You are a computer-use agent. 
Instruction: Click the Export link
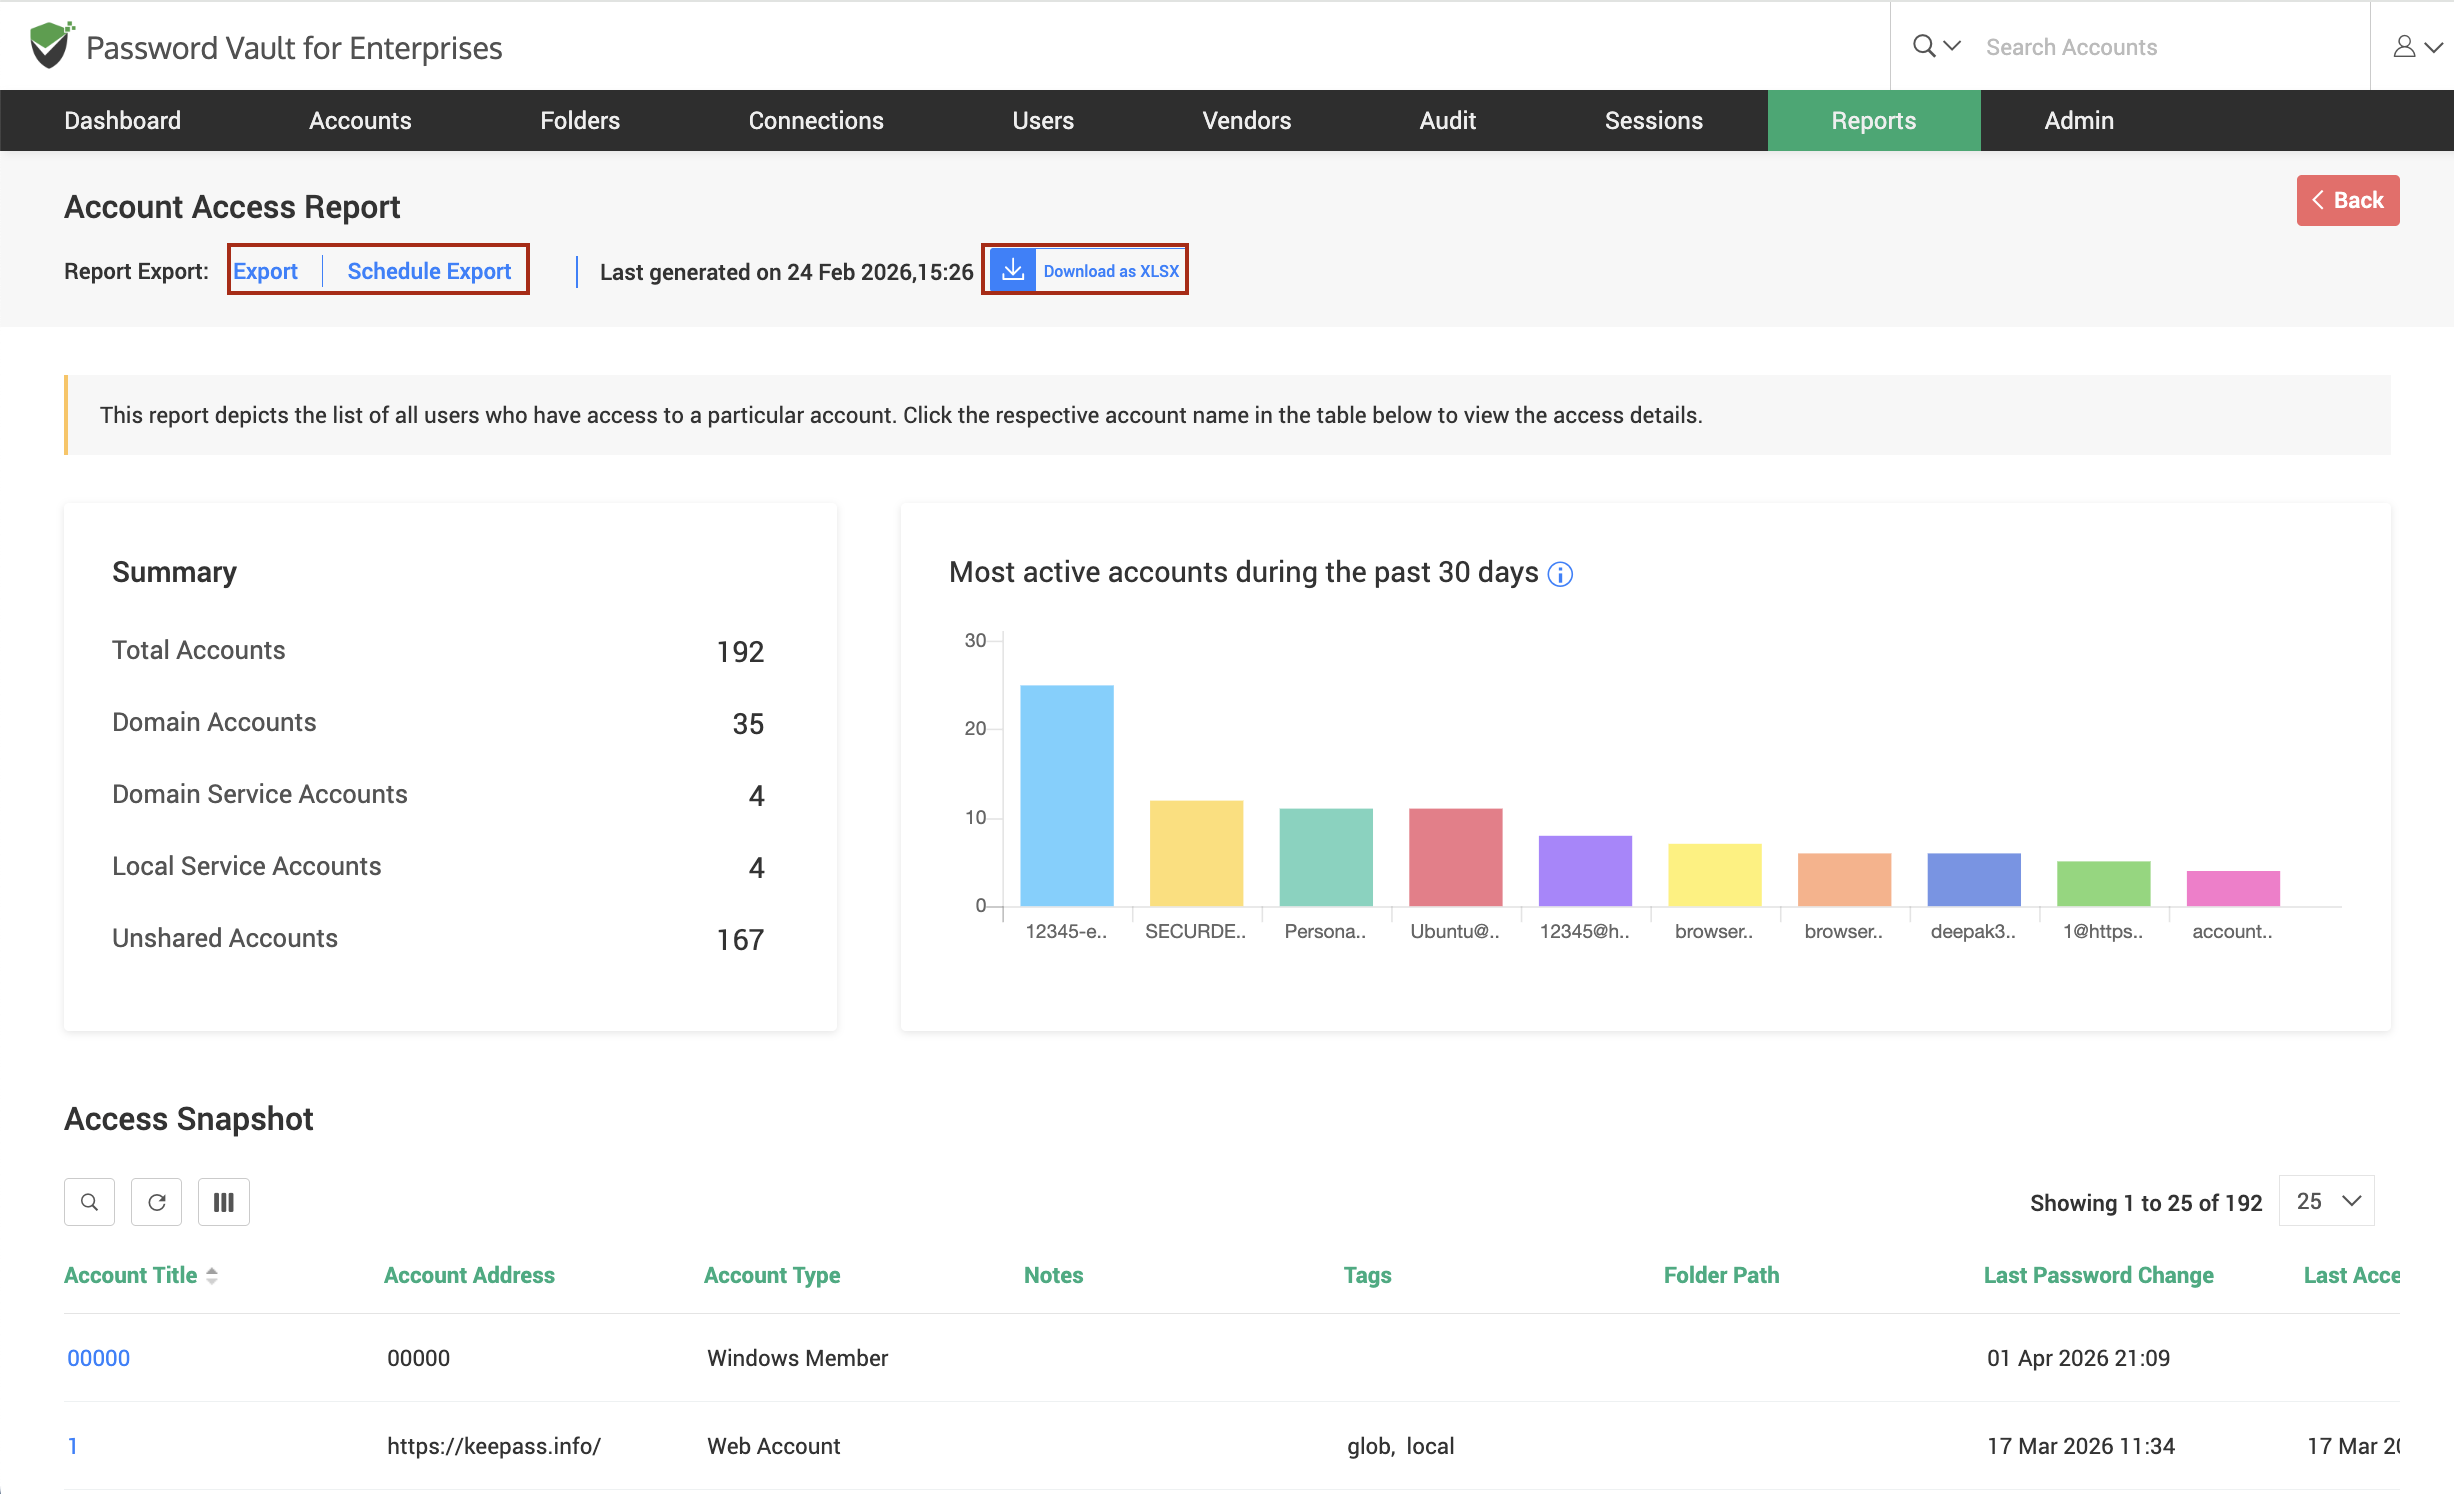(x=265, y=271)
